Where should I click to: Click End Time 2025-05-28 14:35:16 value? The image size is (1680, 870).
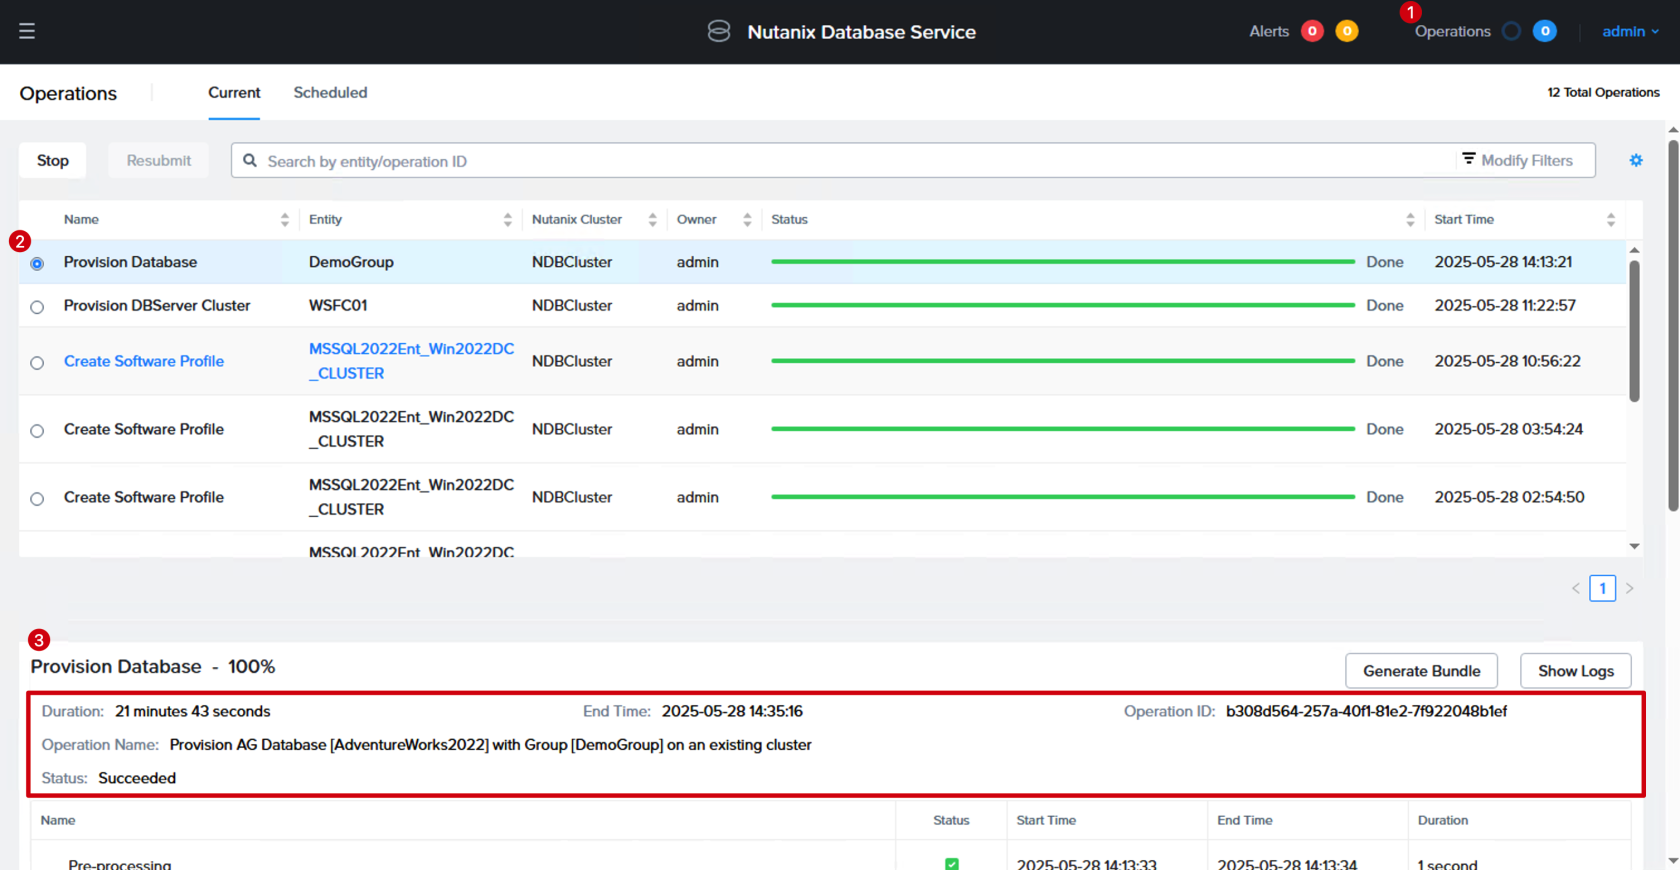[732, 711]
